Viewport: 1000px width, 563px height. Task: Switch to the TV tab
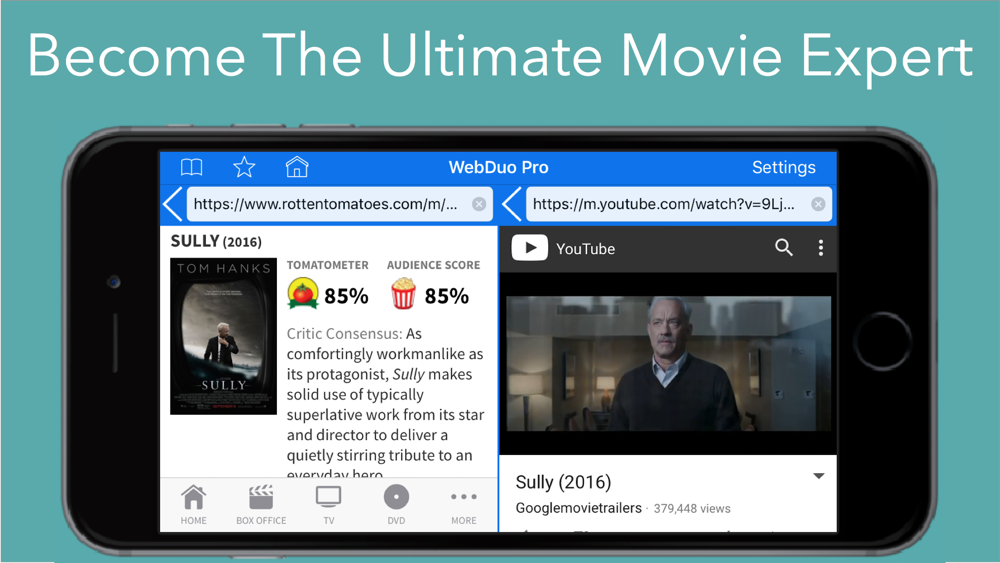[328, 505]
